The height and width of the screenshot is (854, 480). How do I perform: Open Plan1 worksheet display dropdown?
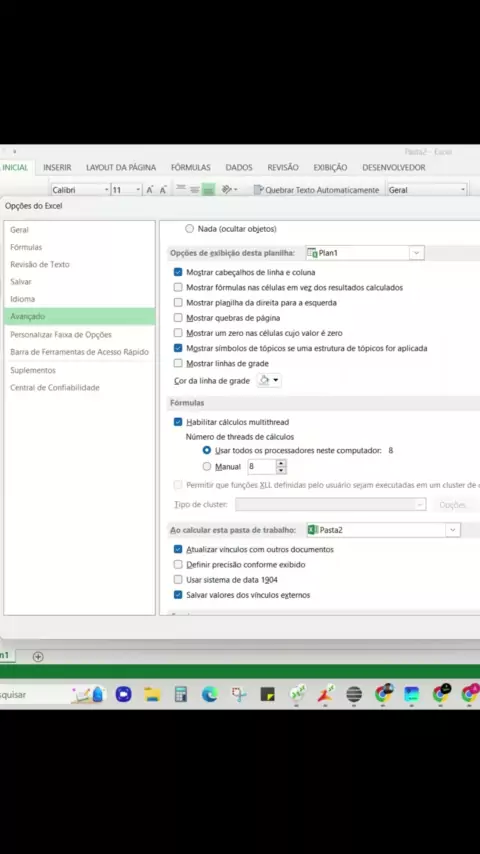coord(417,253)
